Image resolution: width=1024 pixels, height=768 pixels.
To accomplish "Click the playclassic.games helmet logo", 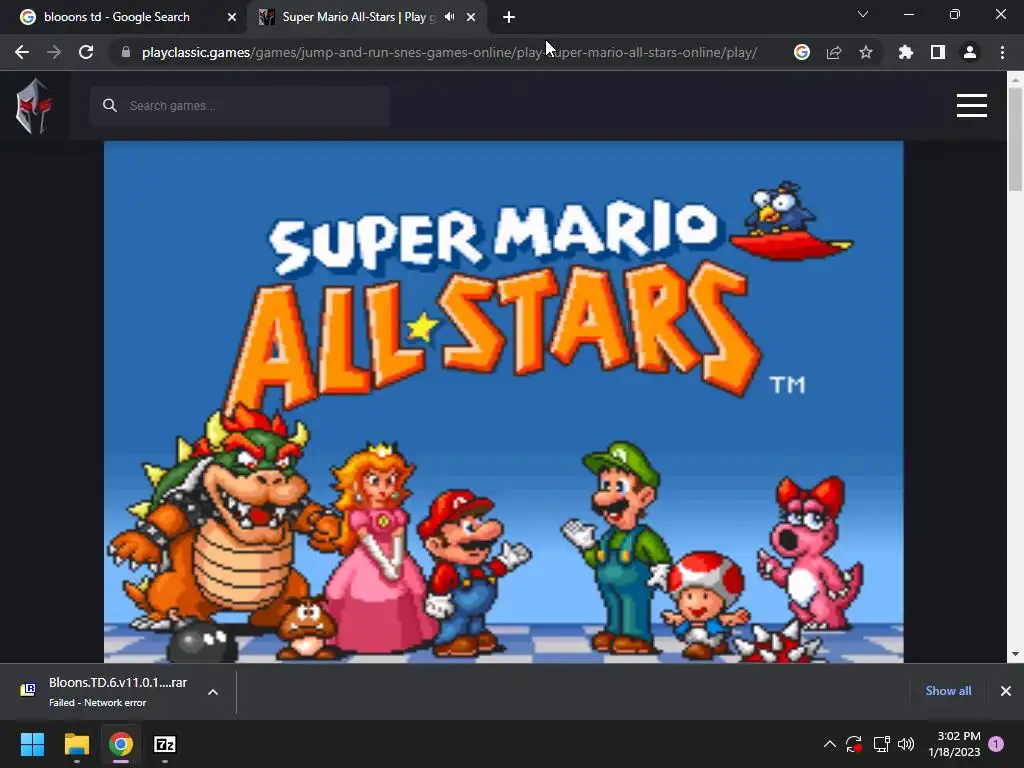I will [34, 106].
